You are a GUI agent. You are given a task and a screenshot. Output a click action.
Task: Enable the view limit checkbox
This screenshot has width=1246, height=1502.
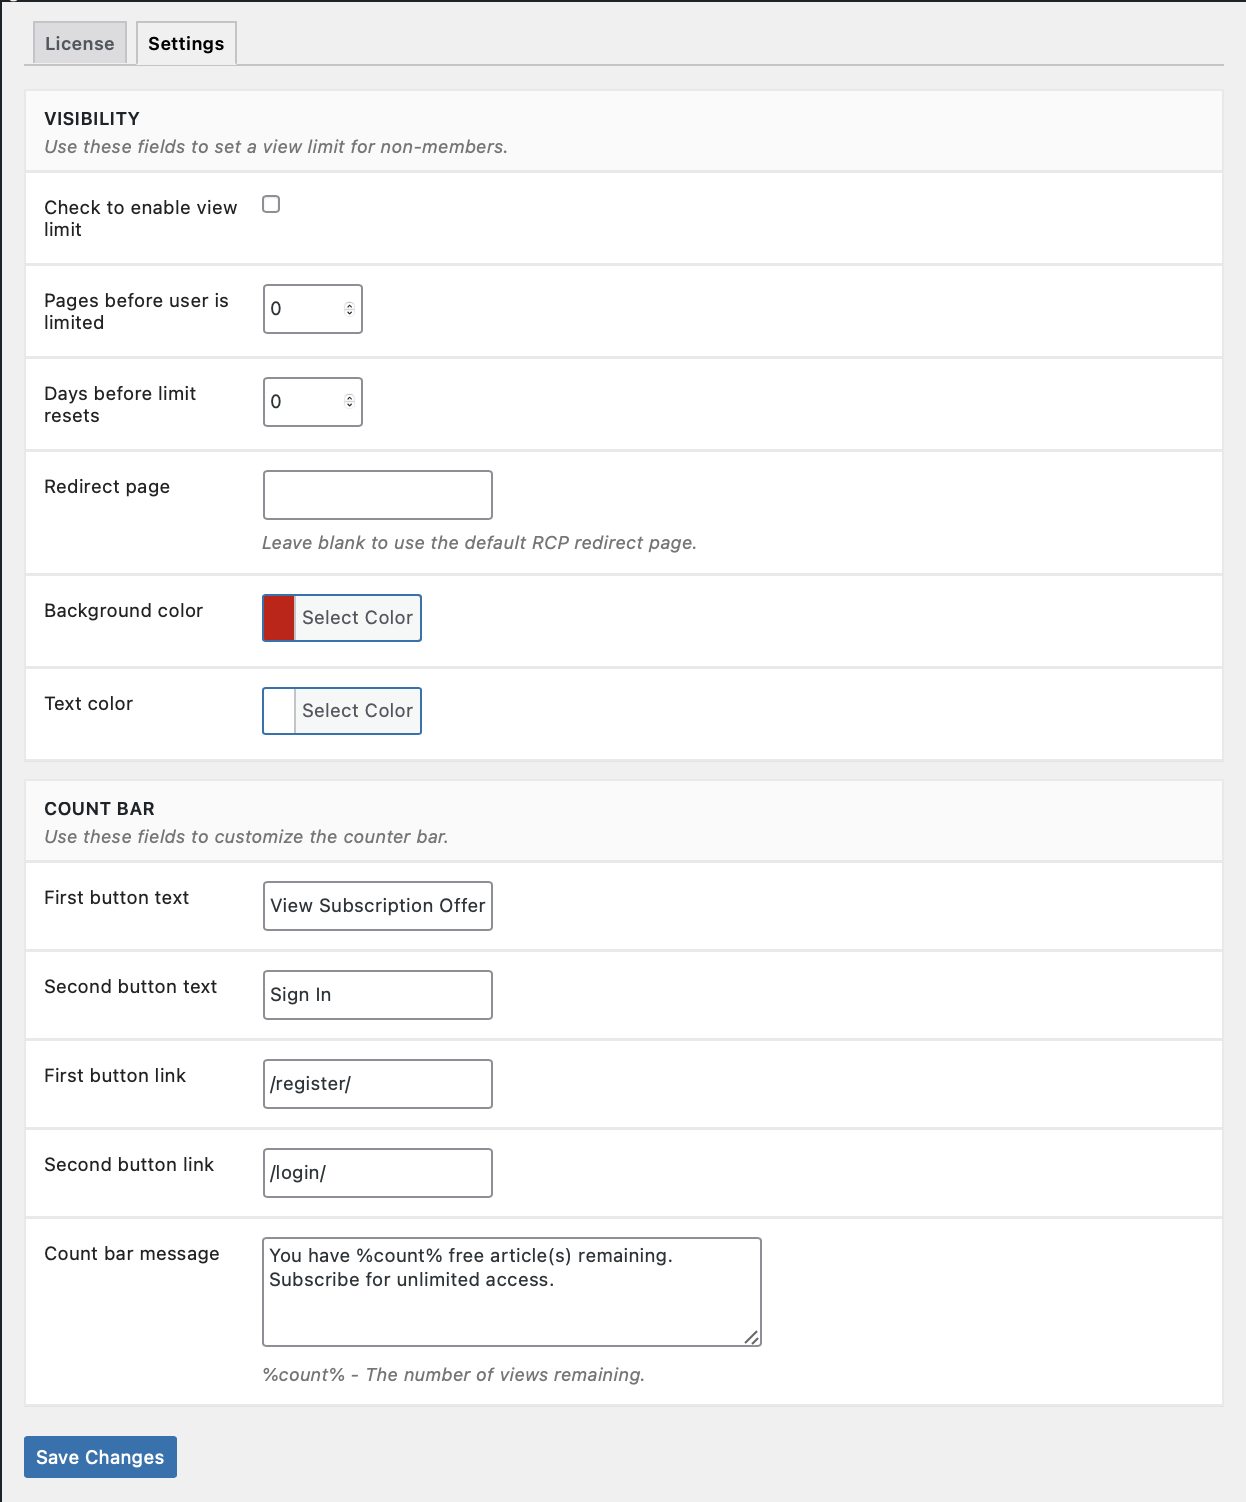point(271,204)
